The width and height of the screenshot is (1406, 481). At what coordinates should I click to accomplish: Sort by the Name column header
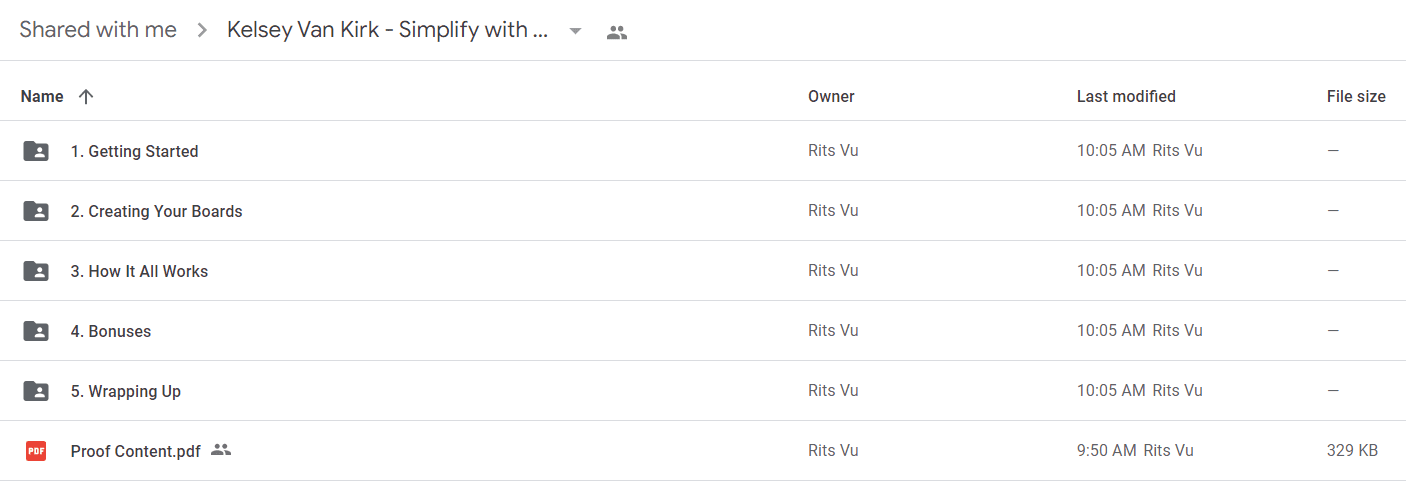click(x=42, y=97)
